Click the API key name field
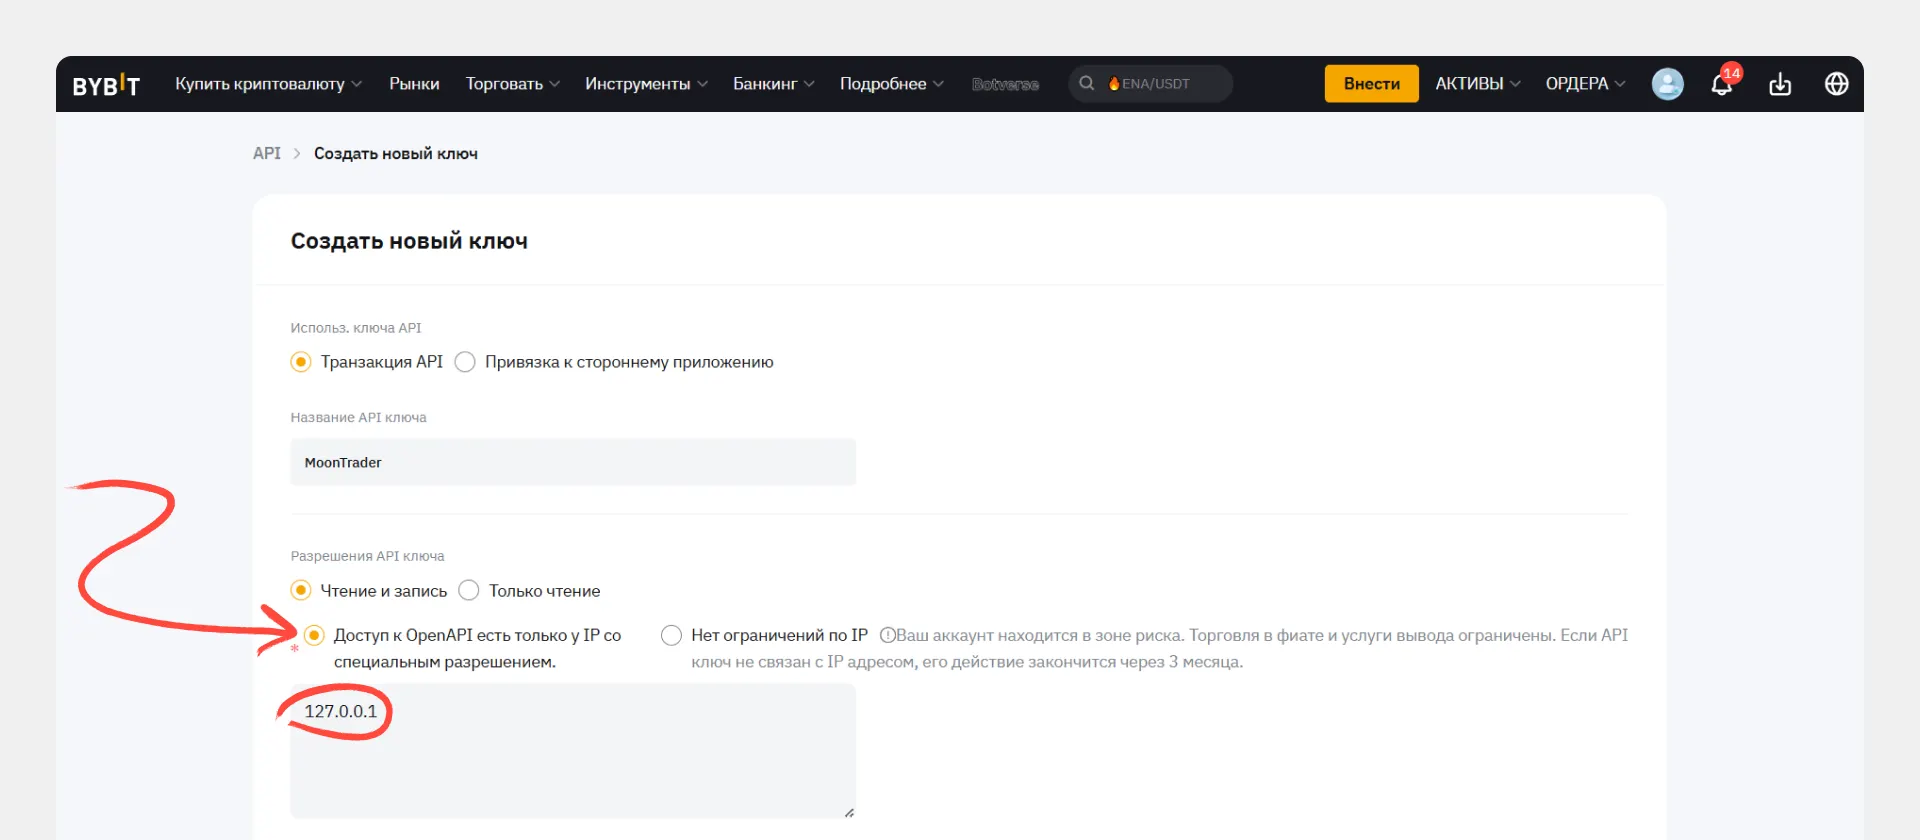This screenshot has height=840, width=1920. tap(572, 462)
